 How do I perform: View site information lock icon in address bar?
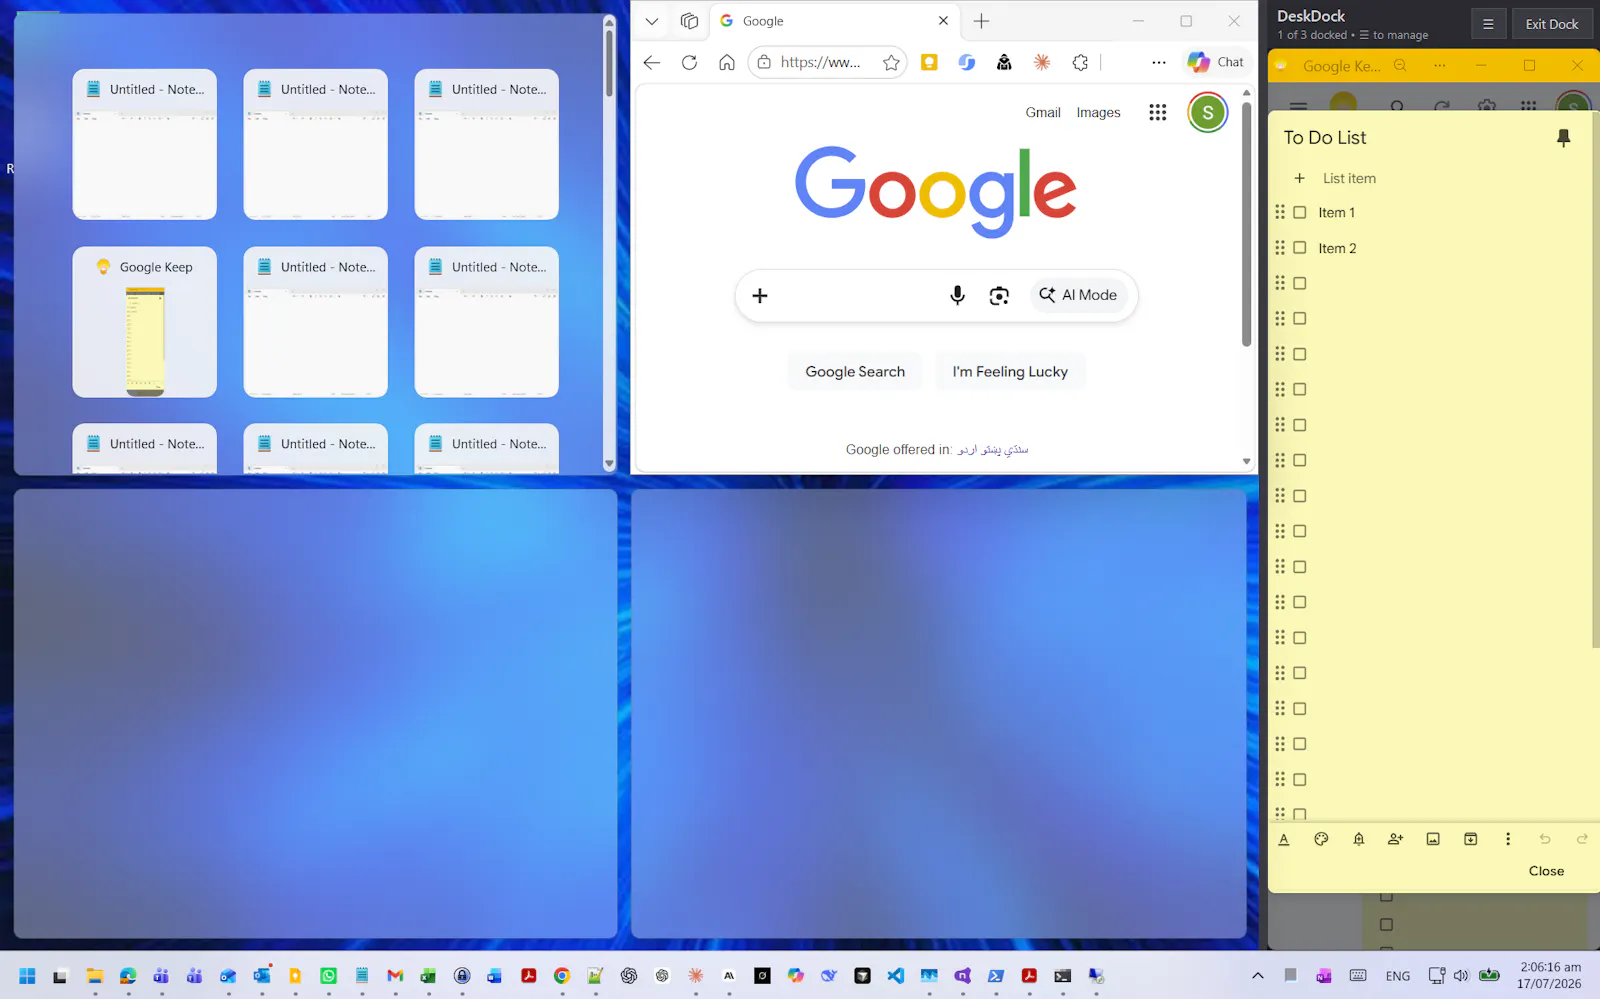764,62
